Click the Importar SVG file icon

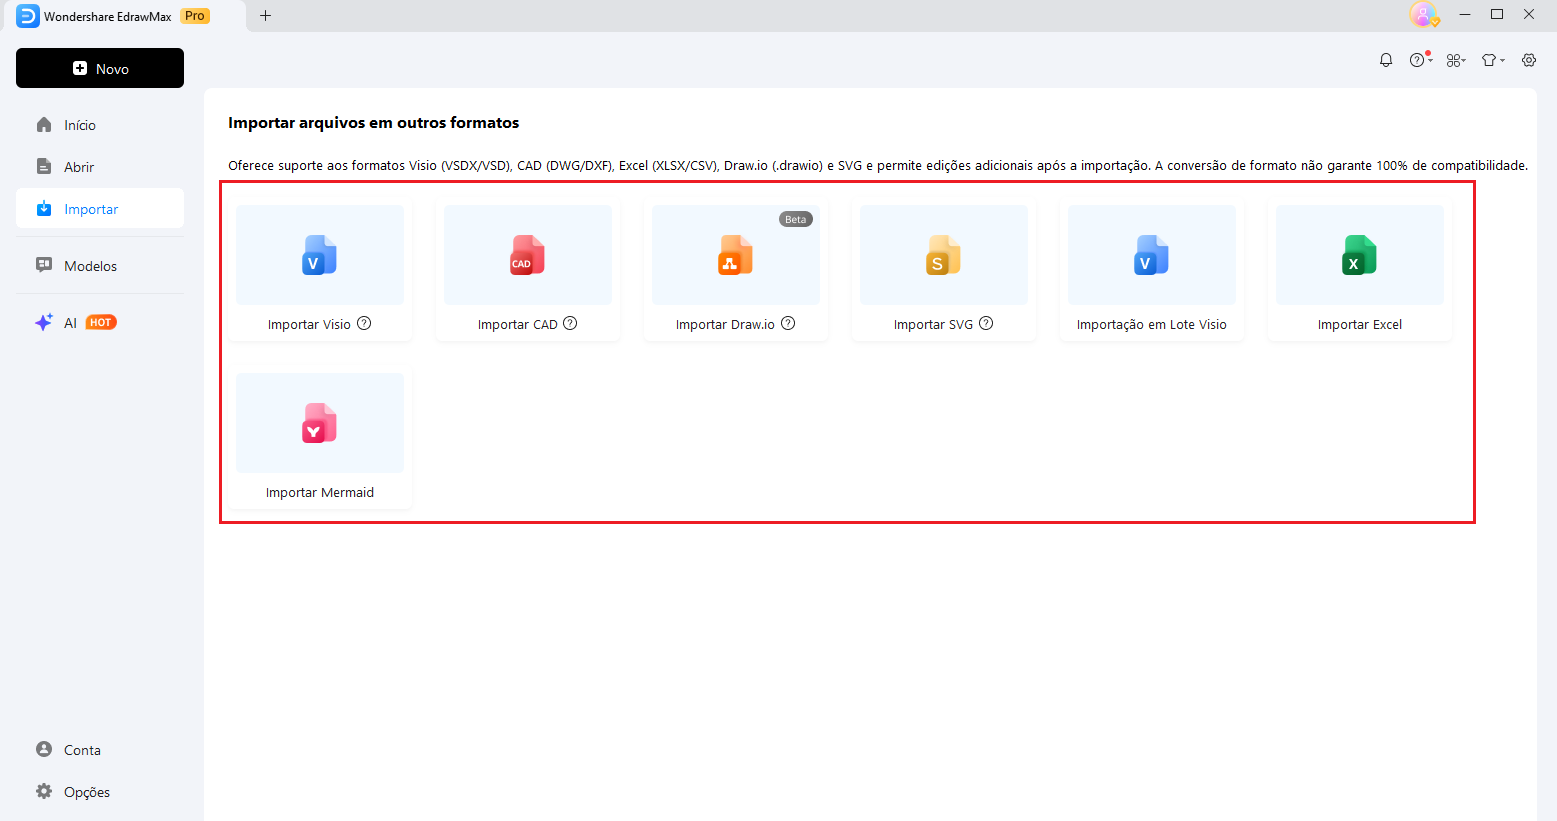(943, 255)
